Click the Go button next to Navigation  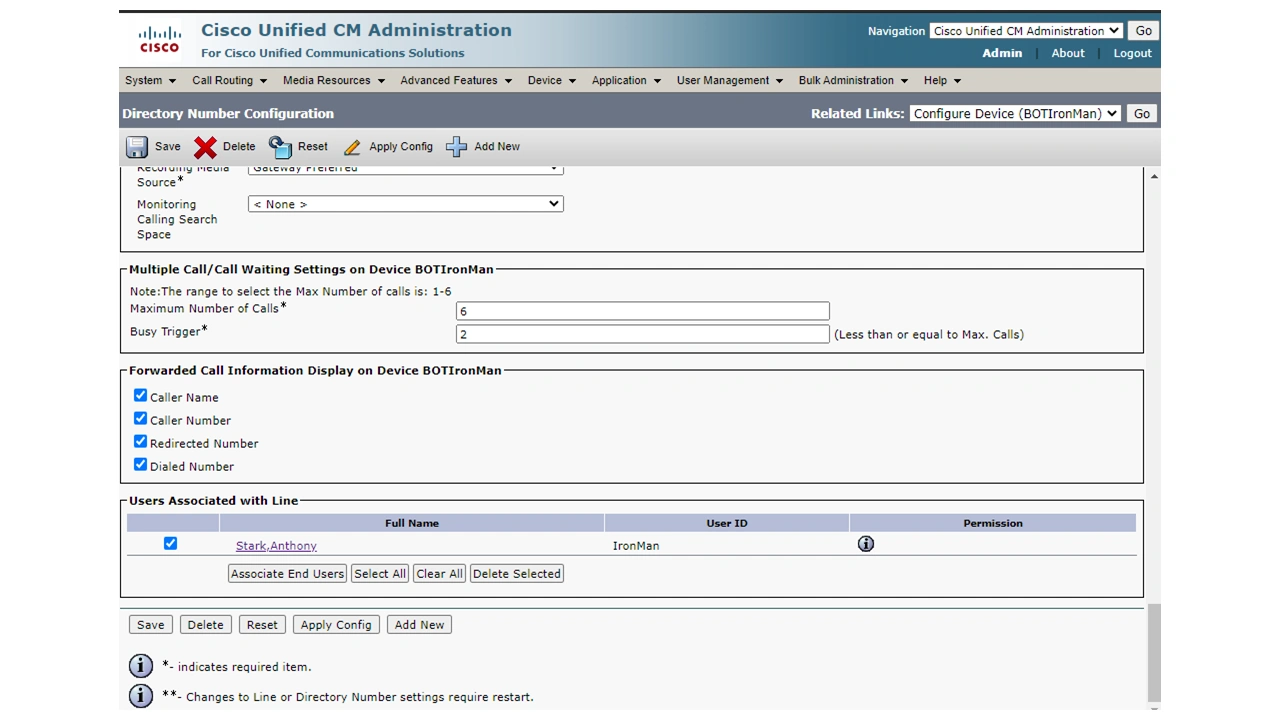pos(1143,31)
